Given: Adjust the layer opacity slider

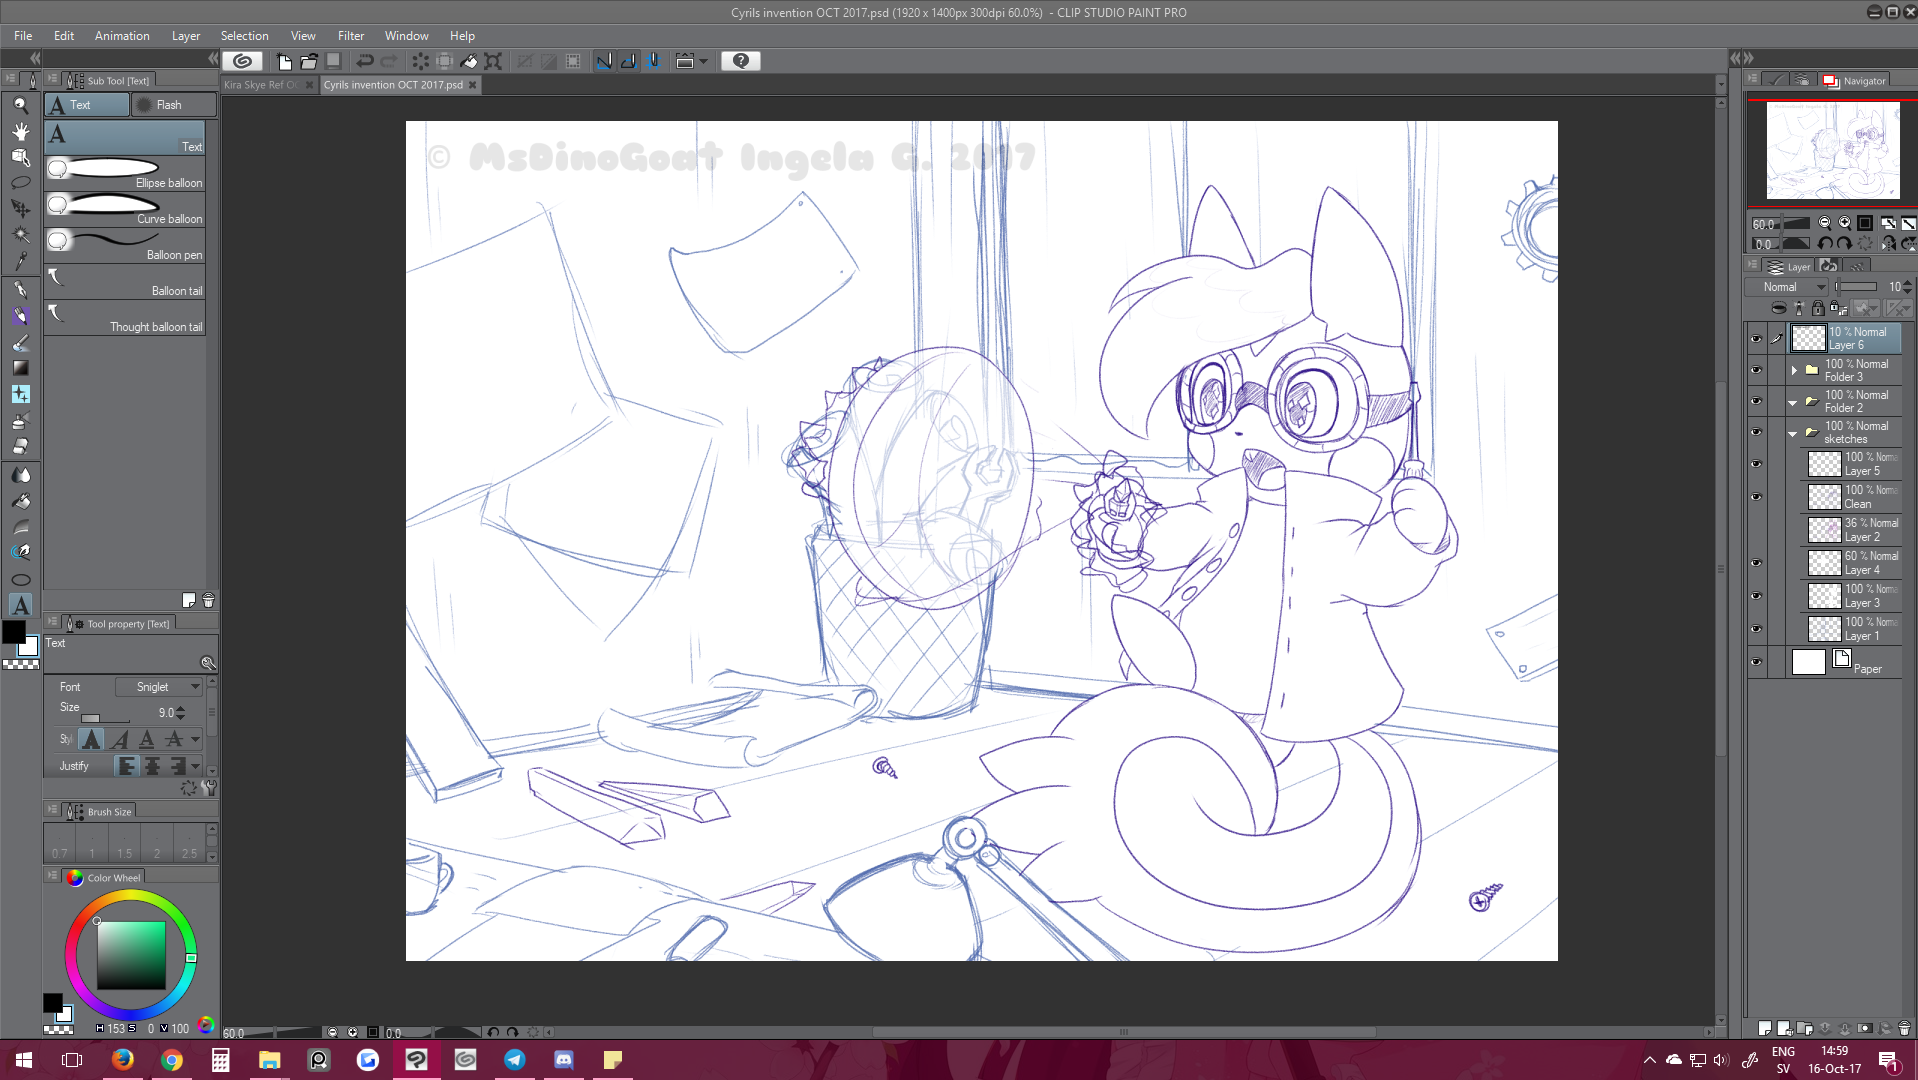Looking at the screenshot, I should coord(1857,287).
